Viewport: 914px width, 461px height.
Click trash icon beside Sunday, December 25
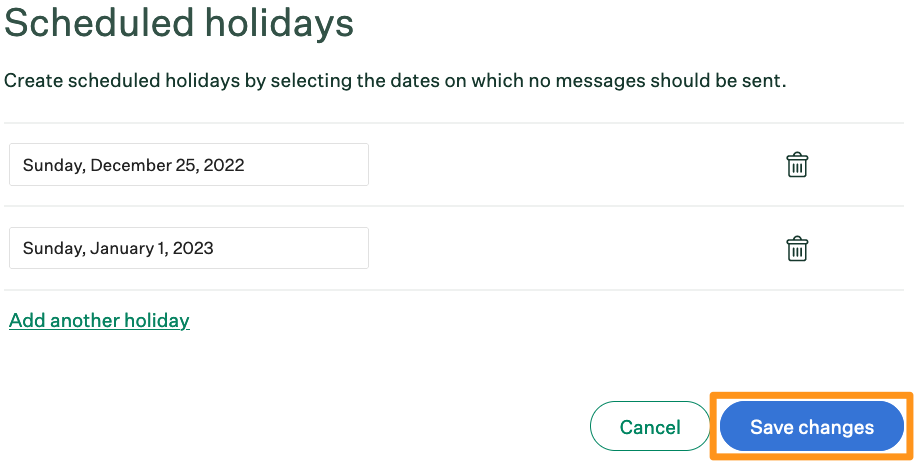(797, 165)
